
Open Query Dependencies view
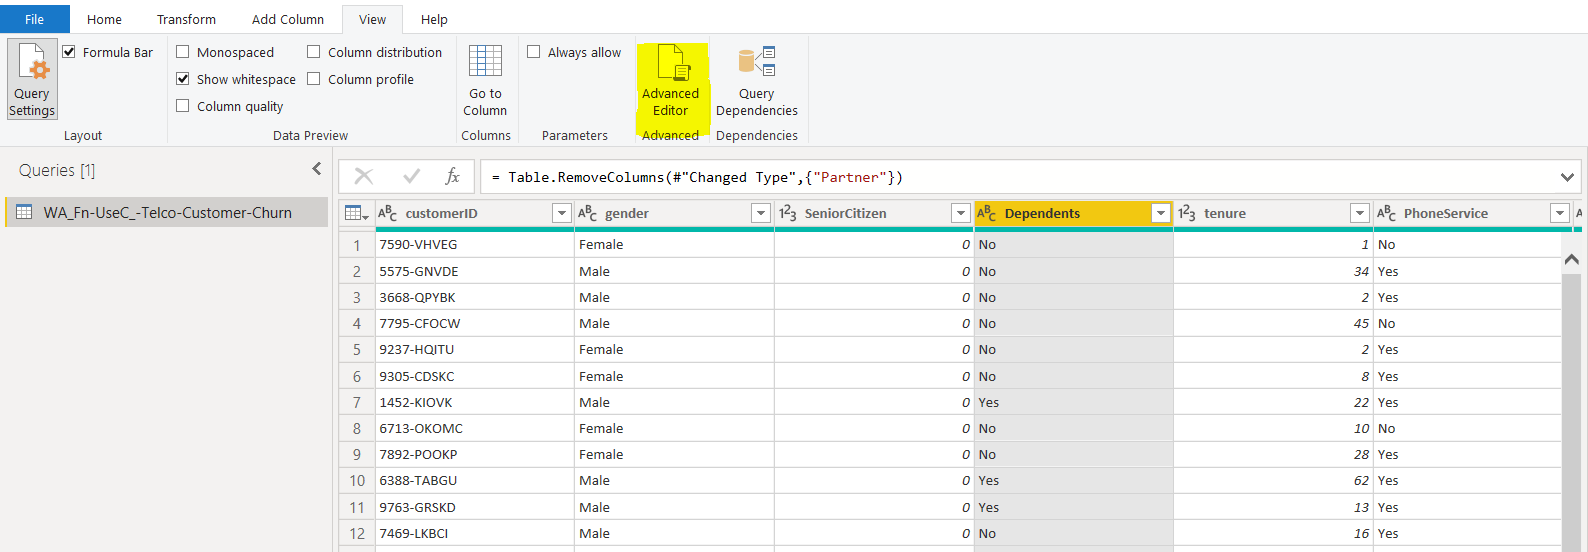(756, 81)
